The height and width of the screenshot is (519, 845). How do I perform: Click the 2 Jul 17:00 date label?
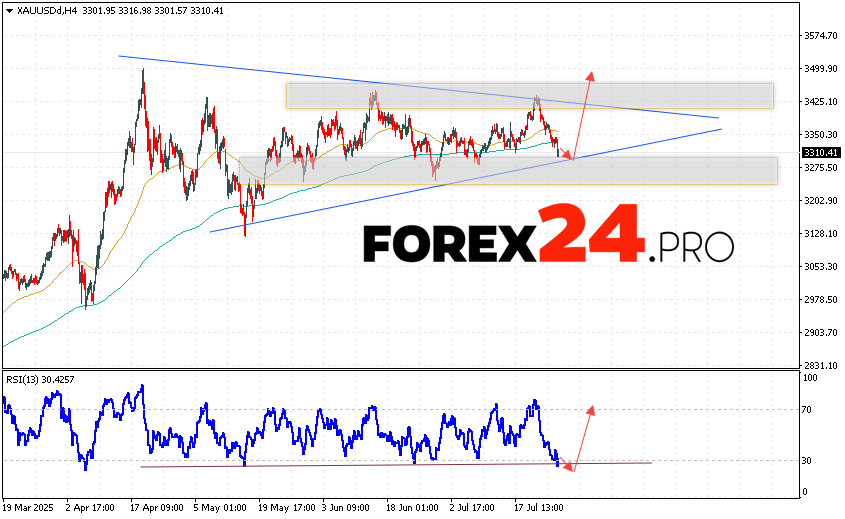point(473,508)
